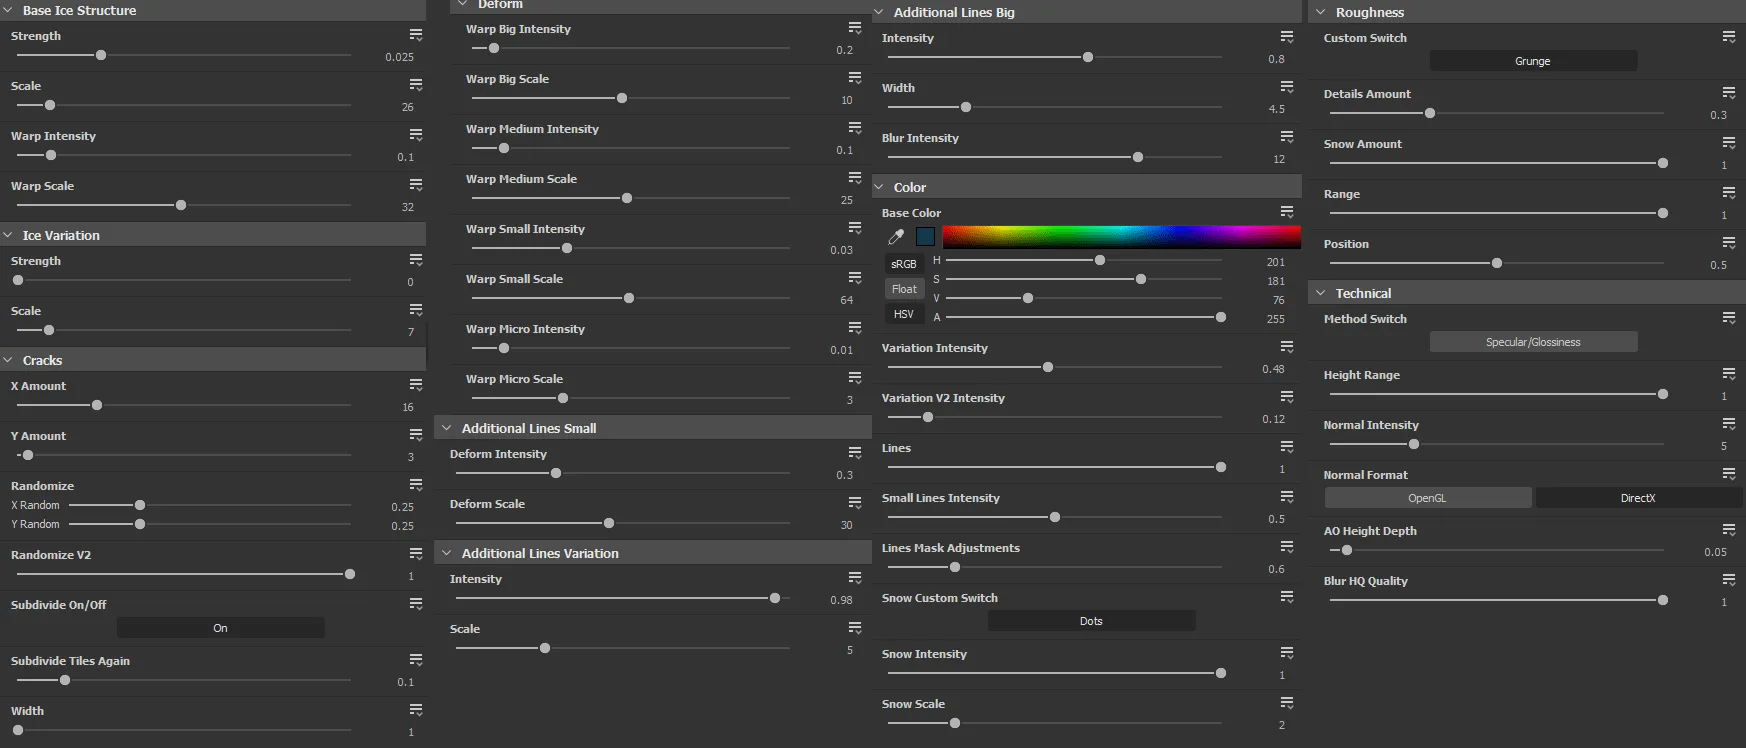Open Snow Custom Switch dropdown showing Dots
This screenshot has width=1746, height=748.
tap(1091, 621)
